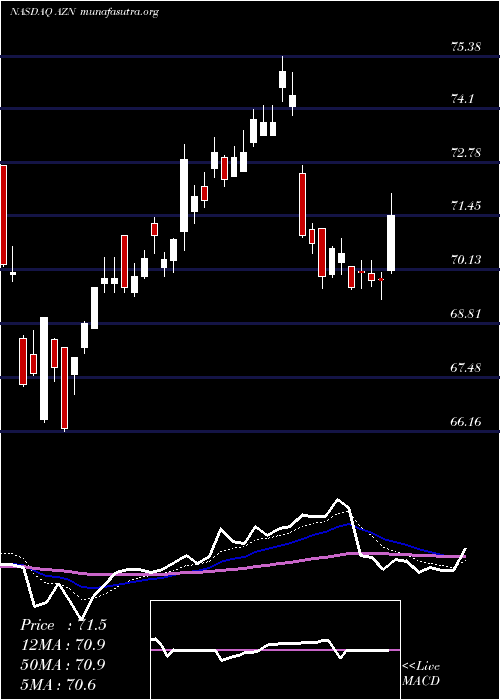Image resolution: width=500 pixels, height=700 pixels.
Task: Click the 66.16 price level label
Action: click(466, 422)
